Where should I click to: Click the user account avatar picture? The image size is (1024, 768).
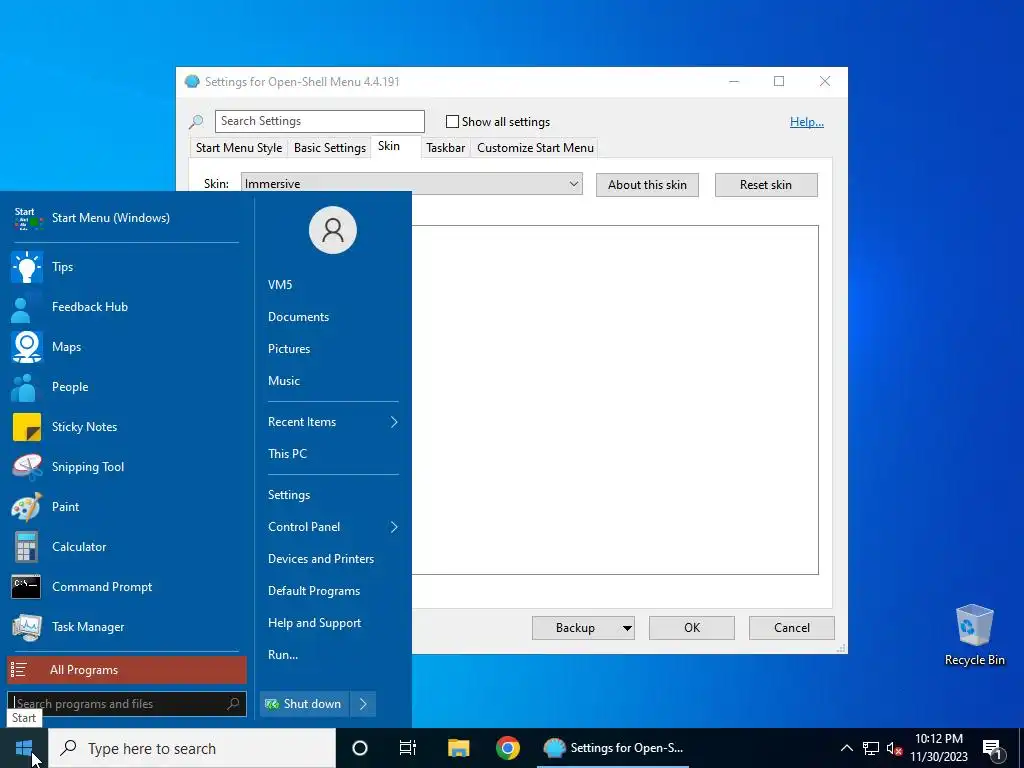[x=332, y=230]
